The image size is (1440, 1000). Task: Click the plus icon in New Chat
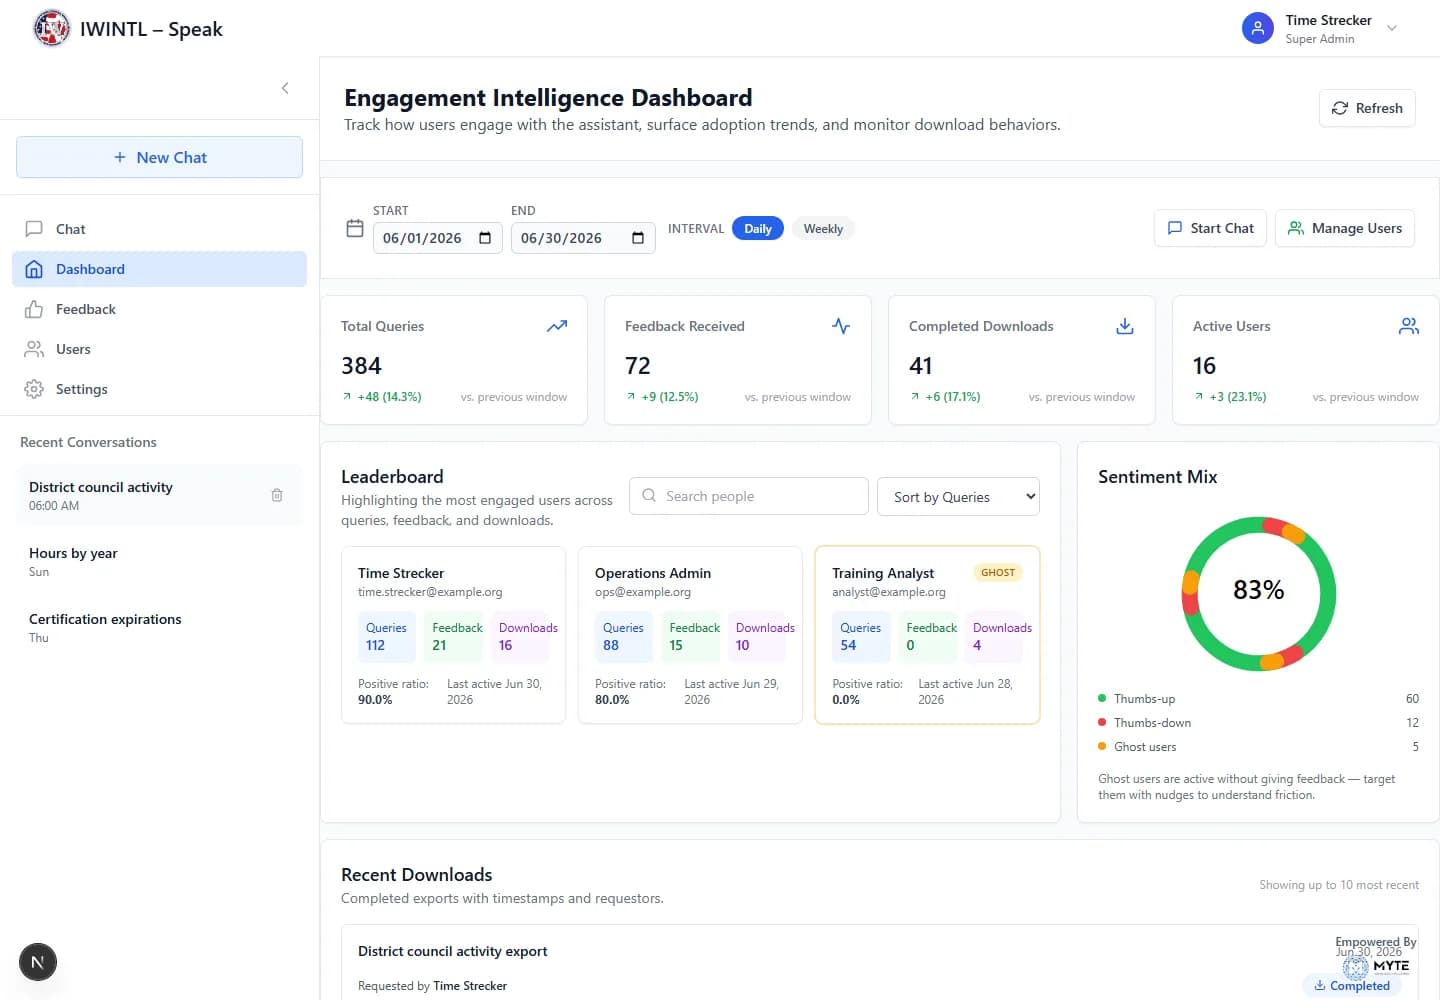[x=120, y=157]
